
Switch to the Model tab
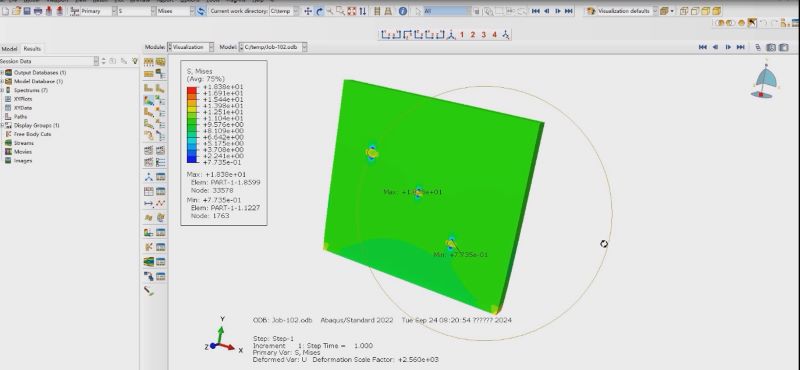click(x=9, y=48)
